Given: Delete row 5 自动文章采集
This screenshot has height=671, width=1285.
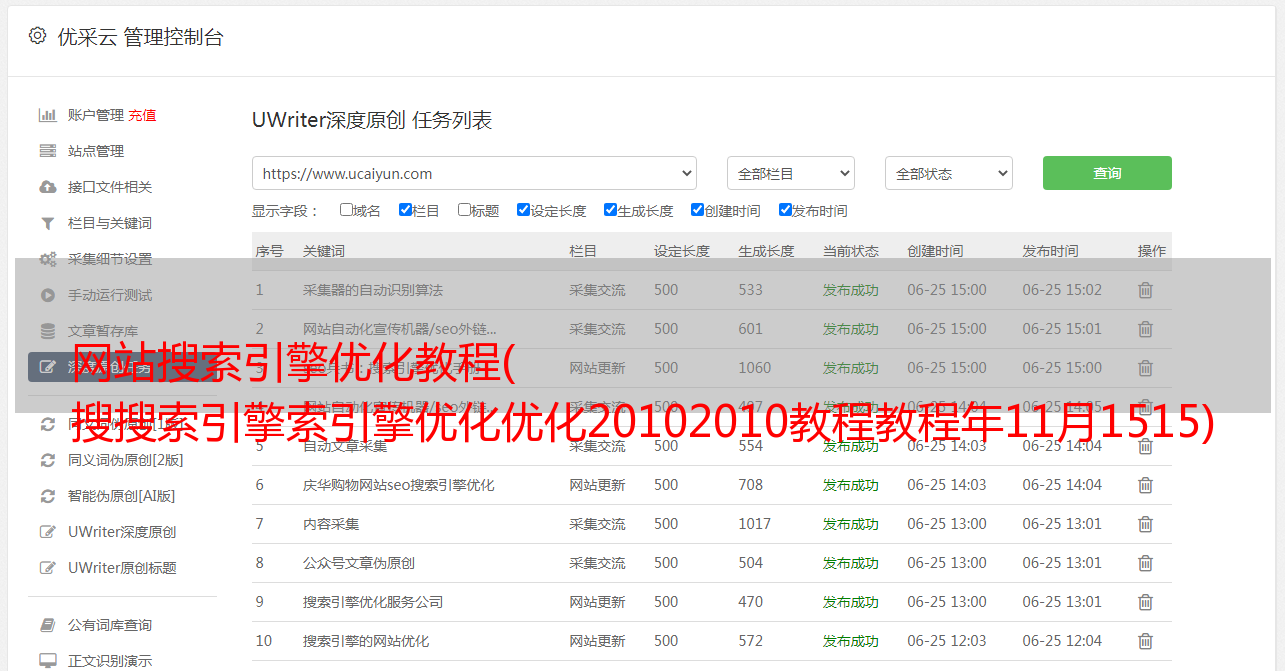Looking at the screenshot, I should pyautogui.click(x=1146, y=446).
